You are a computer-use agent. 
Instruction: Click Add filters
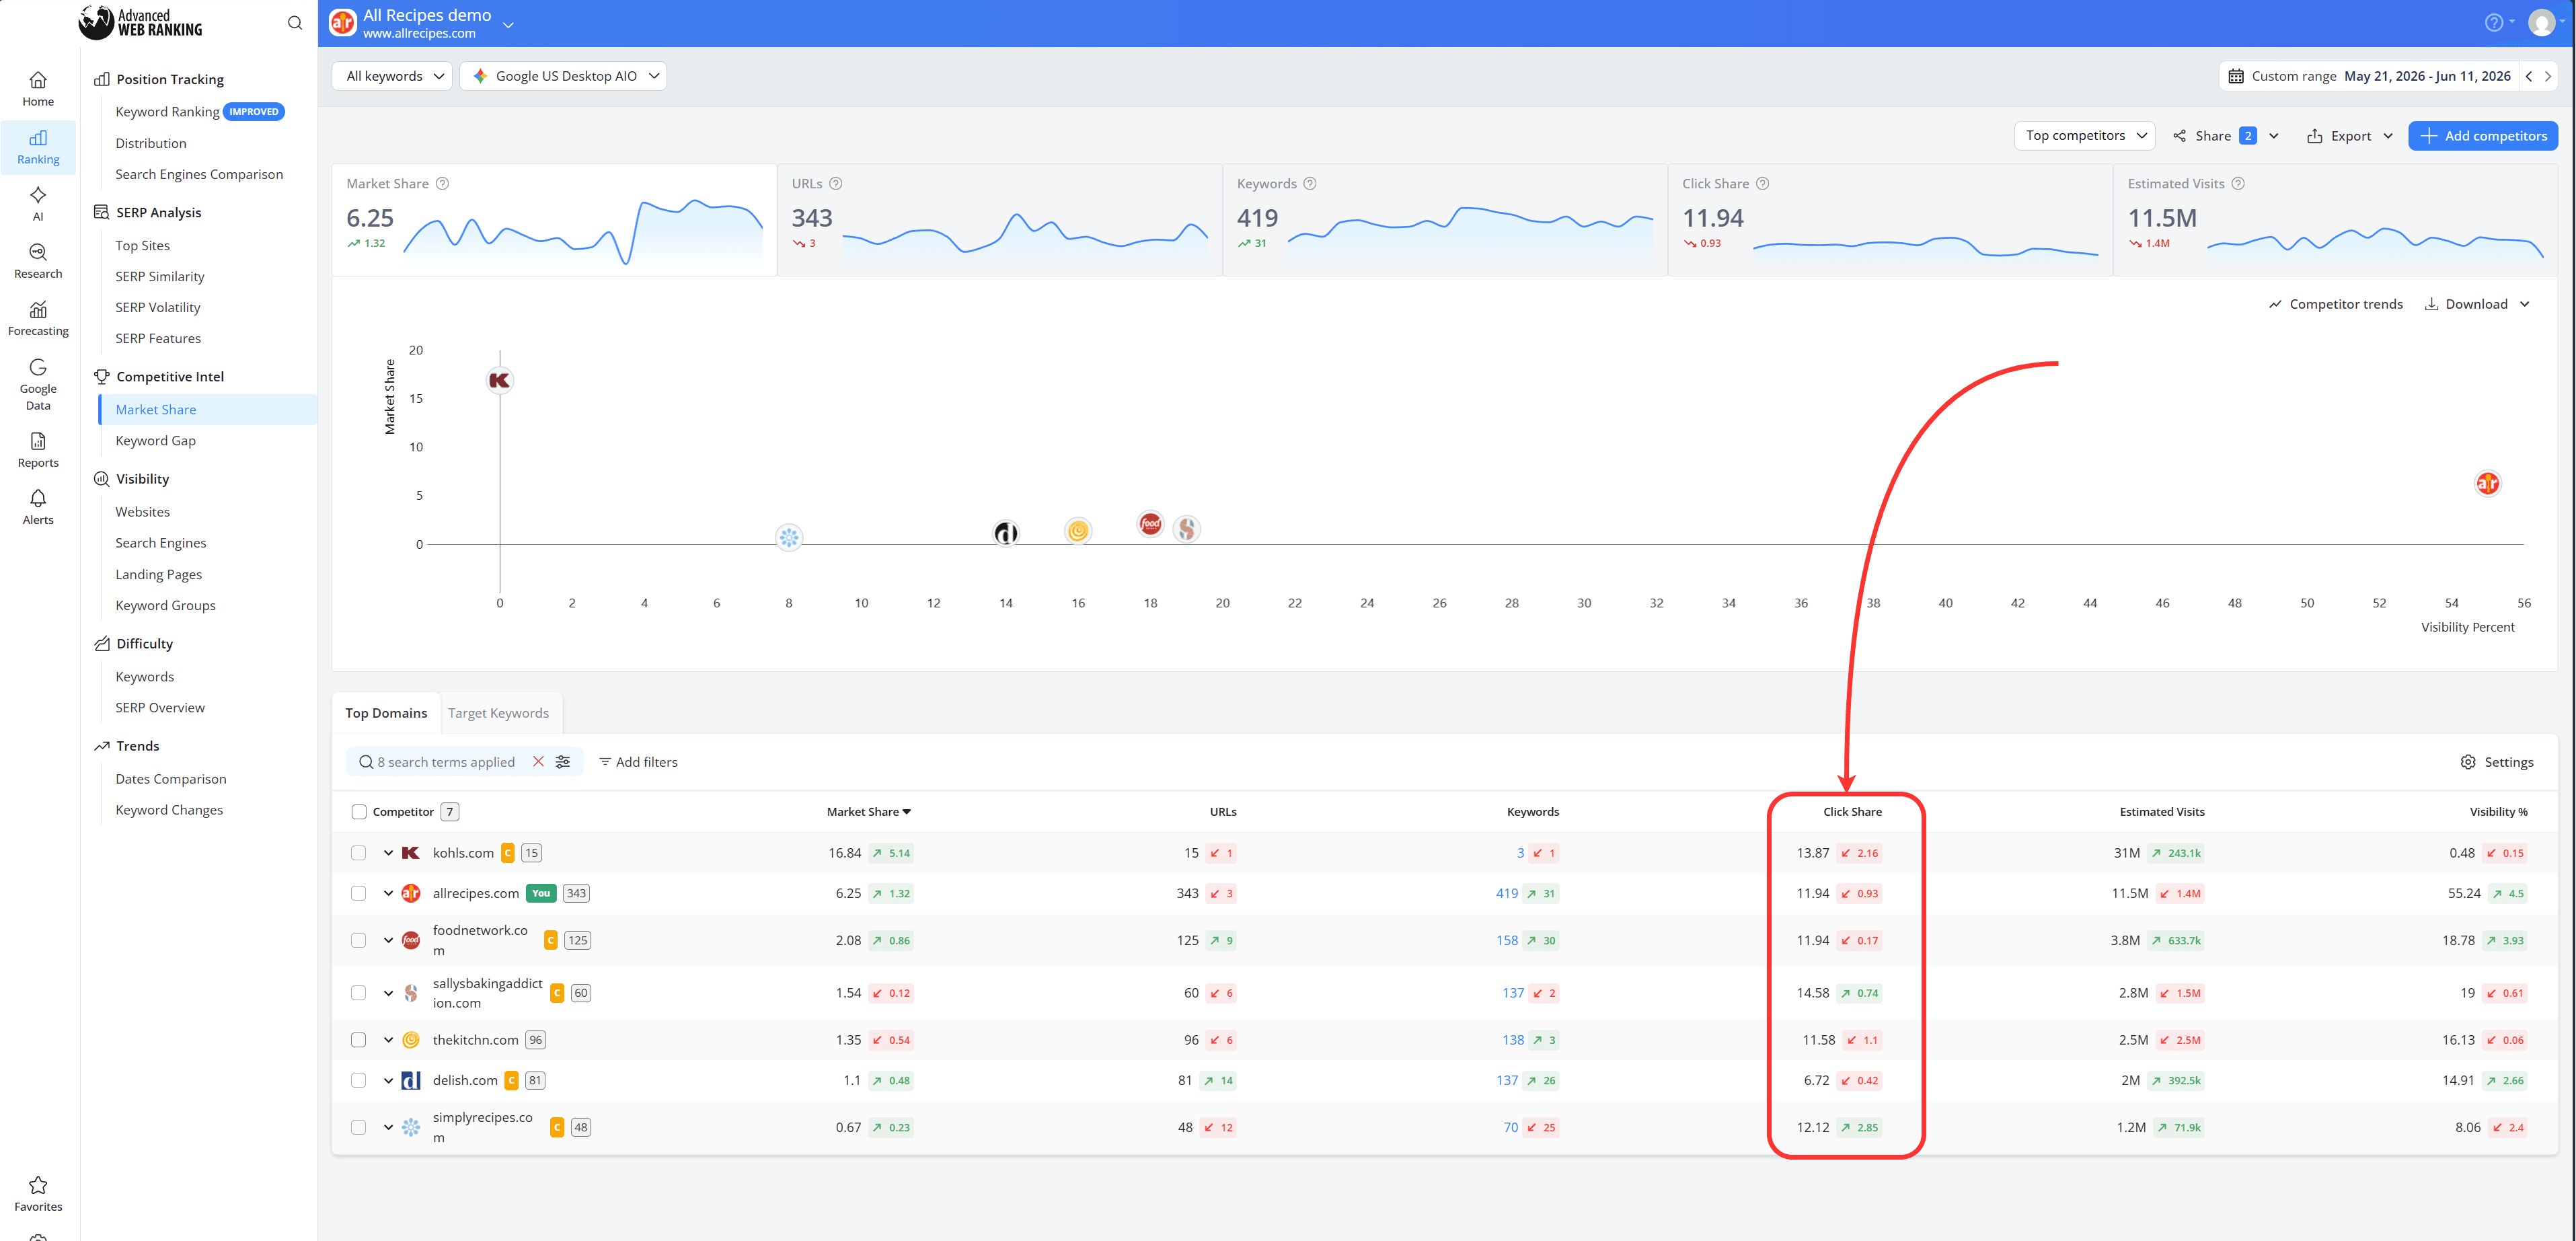(638, 762)
